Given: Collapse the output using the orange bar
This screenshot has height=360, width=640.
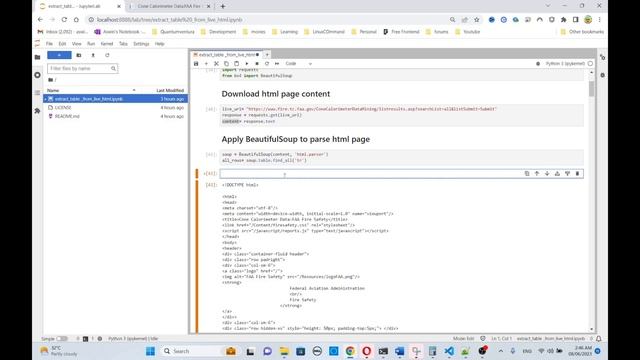Looking at the screenshot, I should click(197, 256).
